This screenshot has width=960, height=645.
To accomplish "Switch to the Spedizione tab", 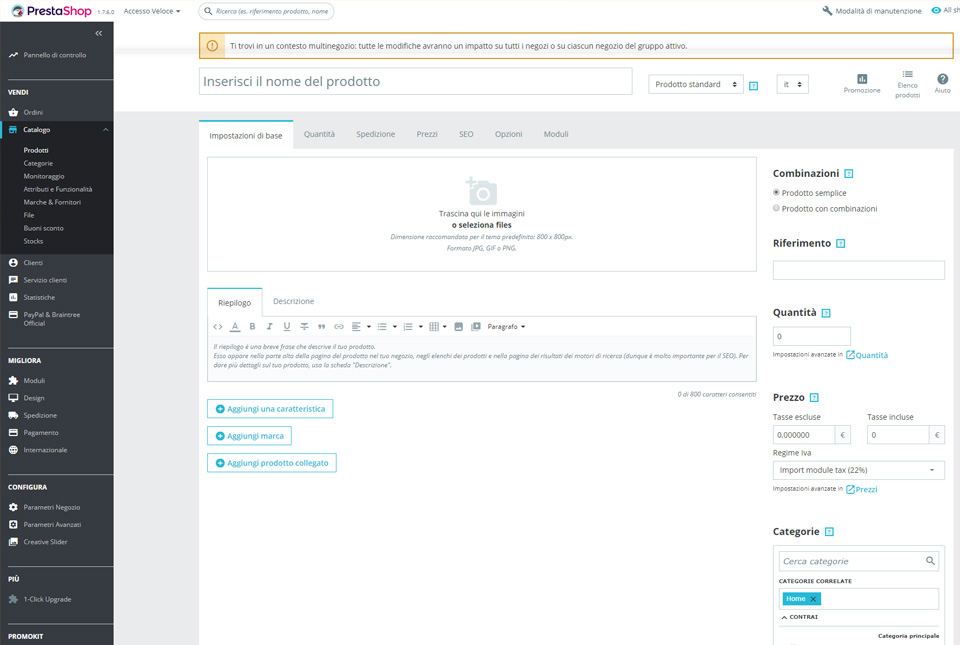I will pos(376,135).
